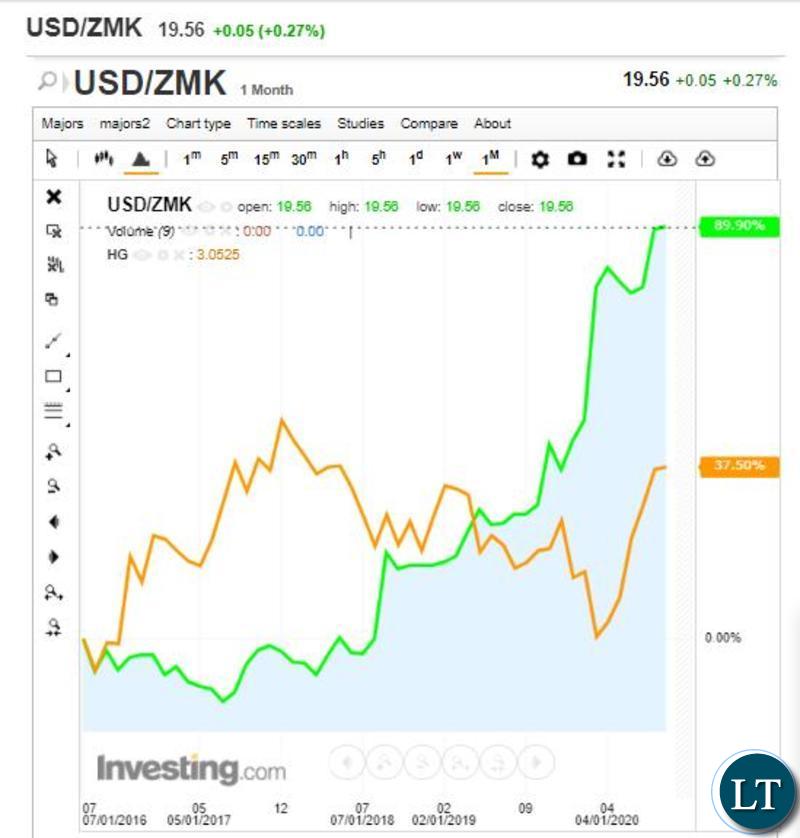Open the Chart type dropdown menu
Viewport: 800px width, 838px height.
point(198,123)
